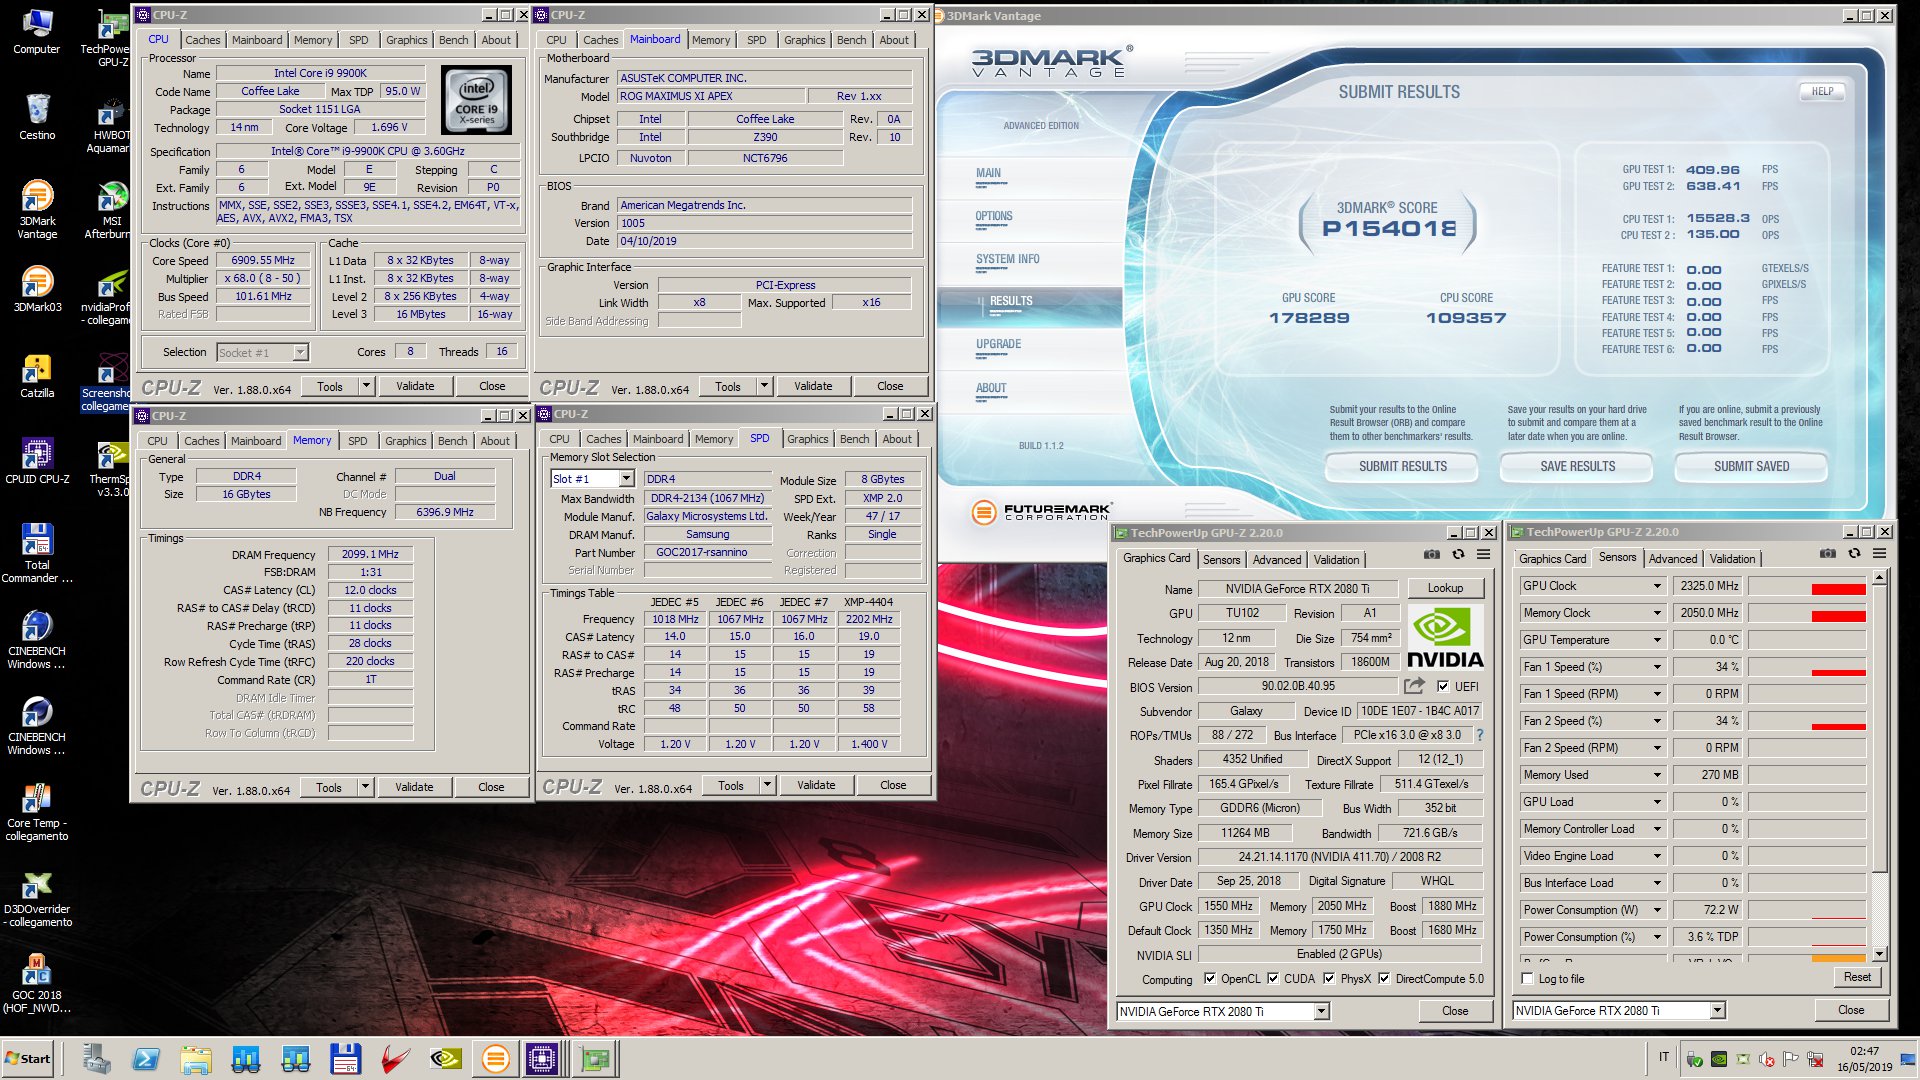1920x1080 pixels.
Task: Expand Power Consumption (W) sensor dropdown
Action: [x=1657, y=910]
